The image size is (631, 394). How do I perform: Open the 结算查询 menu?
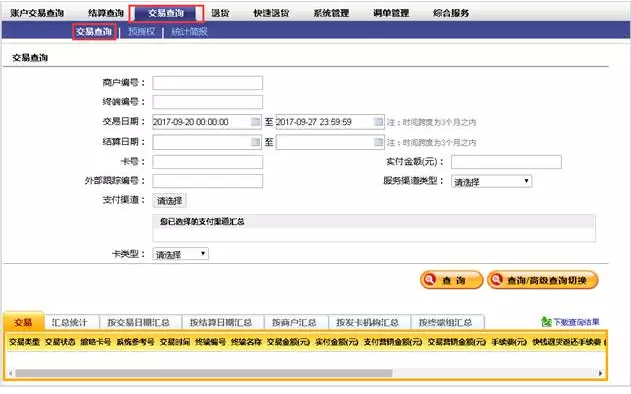pyautogui.click(x=106, y=13)
